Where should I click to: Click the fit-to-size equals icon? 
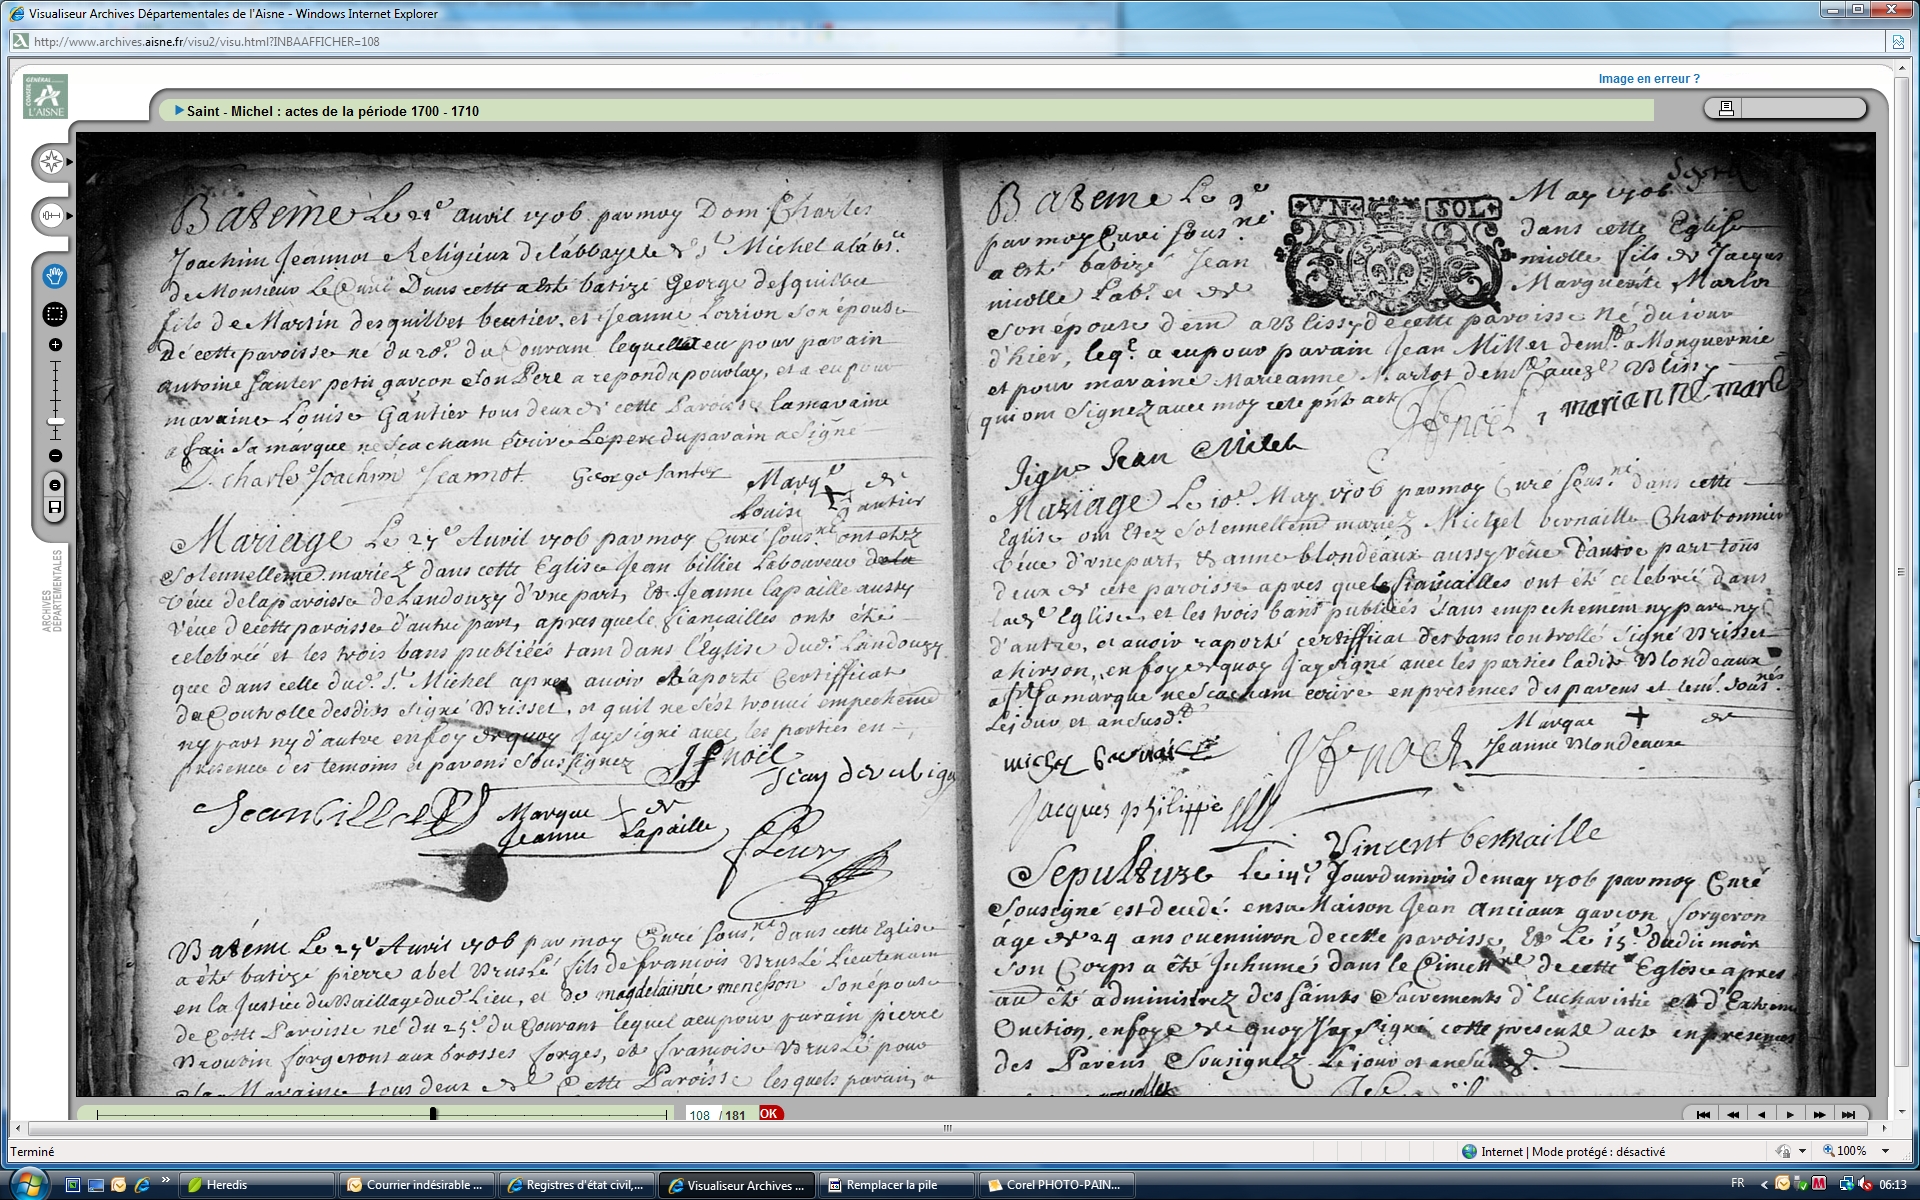point(55,485)
